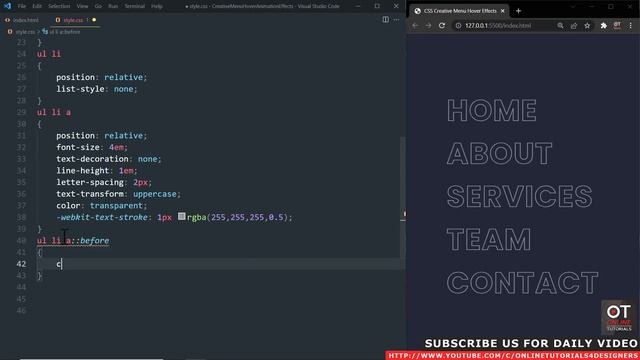Image resolution: width=640 pixels, height=360 pixels.
Task: Go forward in the browser
Action: point(428,25)
